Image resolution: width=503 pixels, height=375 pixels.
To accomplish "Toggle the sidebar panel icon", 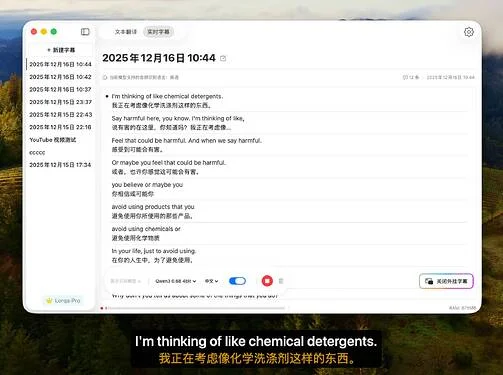I will 85,32.
